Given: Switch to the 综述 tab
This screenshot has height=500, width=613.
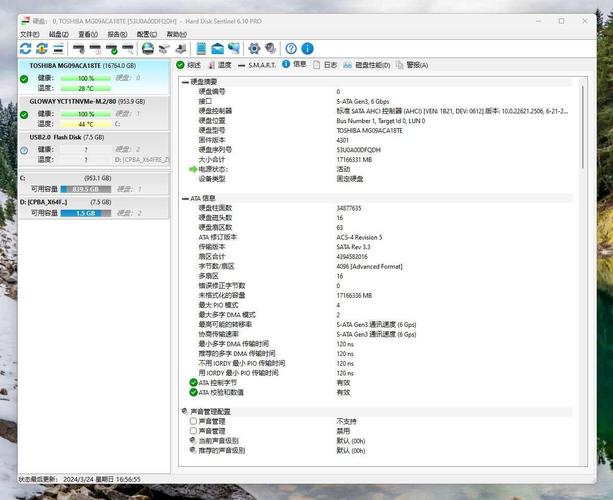Looking at the screenshot, I should [188, 65].
